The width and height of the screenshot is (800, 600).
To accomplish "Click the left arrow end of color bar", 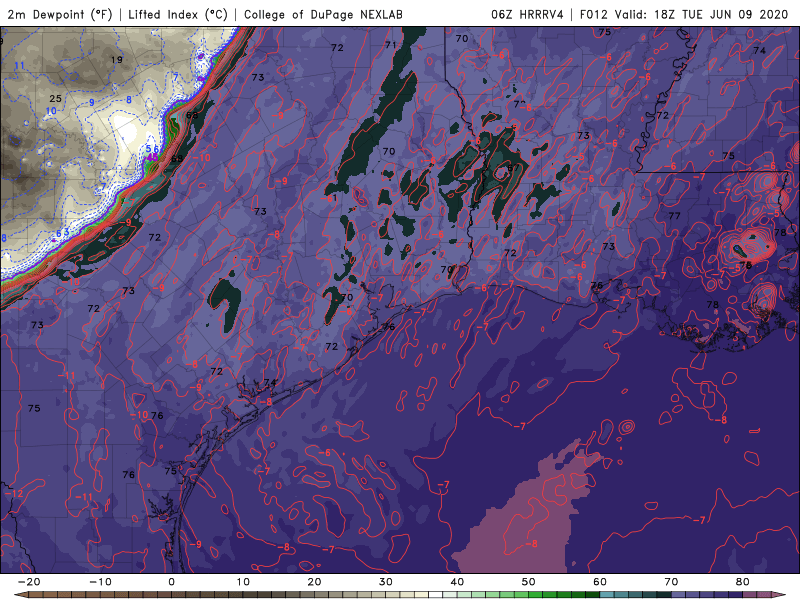I will [19, 595].
